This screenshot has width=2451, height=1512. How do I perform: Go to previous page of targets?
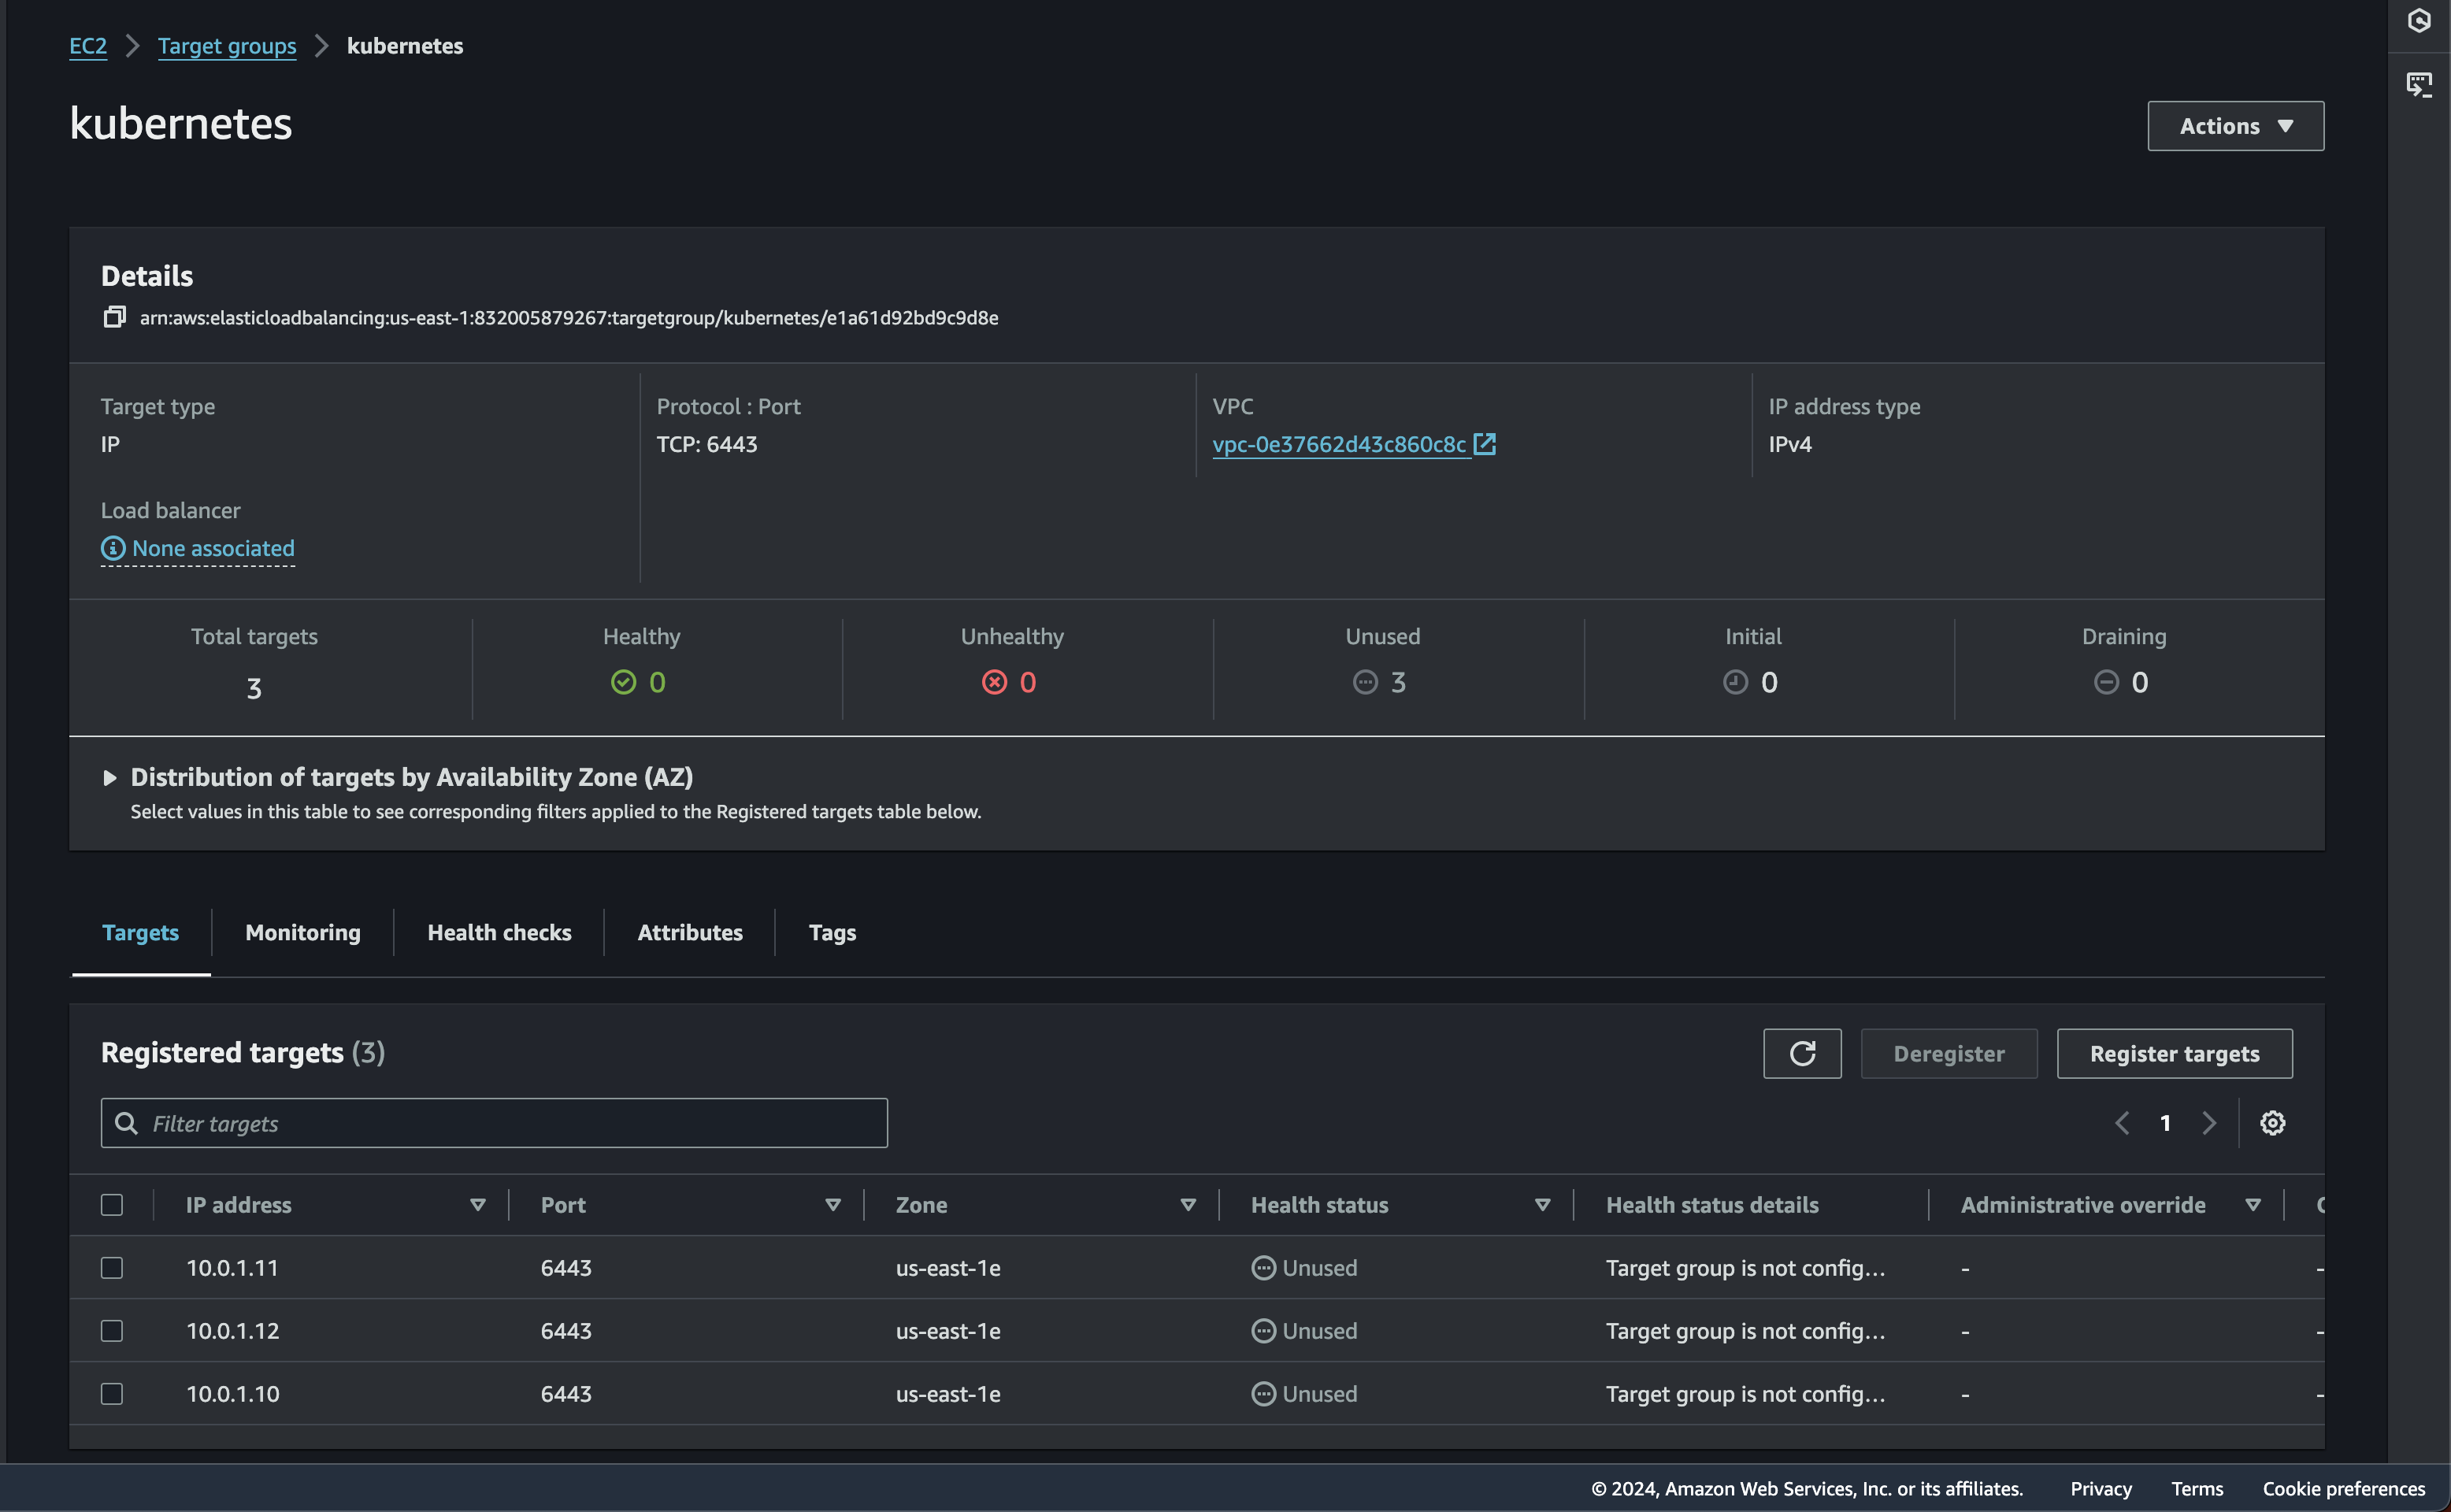(x=2122, y=1123)
